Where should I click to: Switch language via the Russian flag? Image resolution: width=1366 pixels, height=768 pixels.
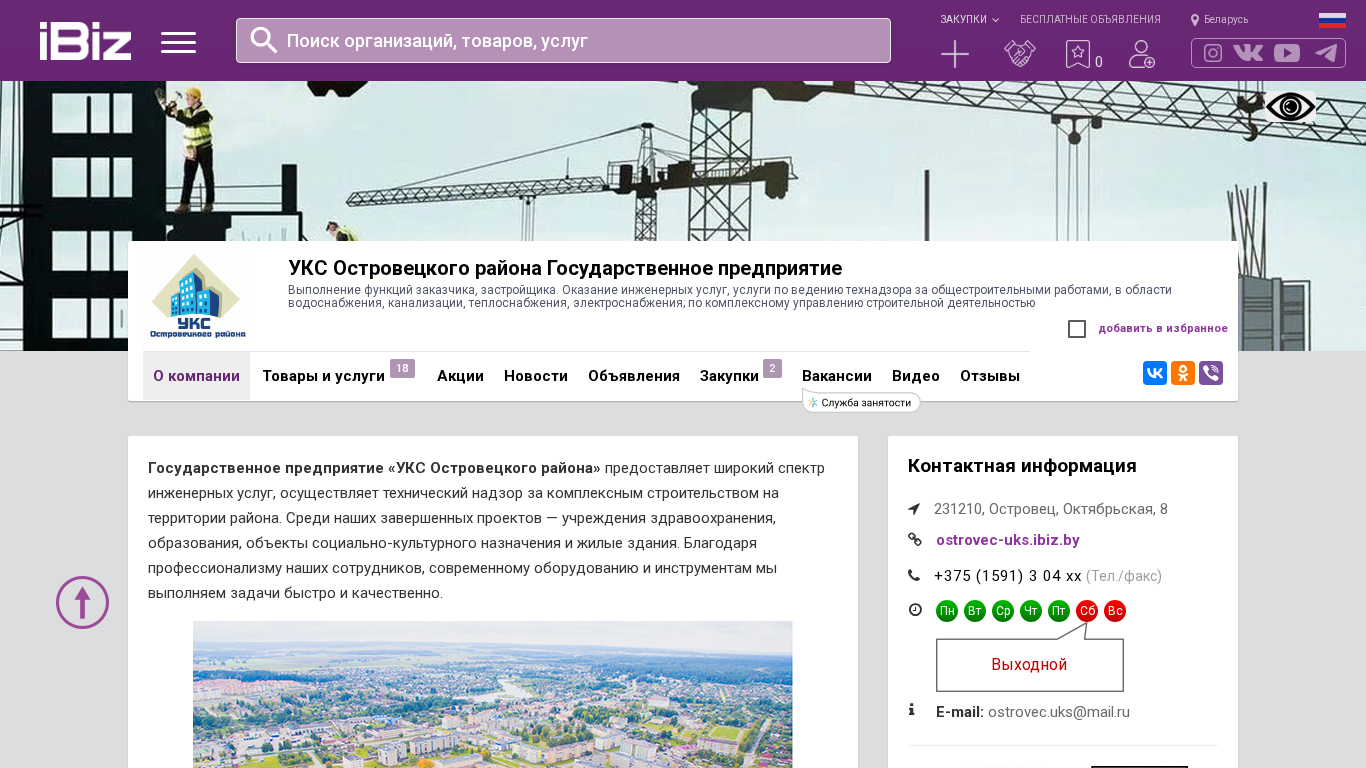click(x=1332, y=20)
